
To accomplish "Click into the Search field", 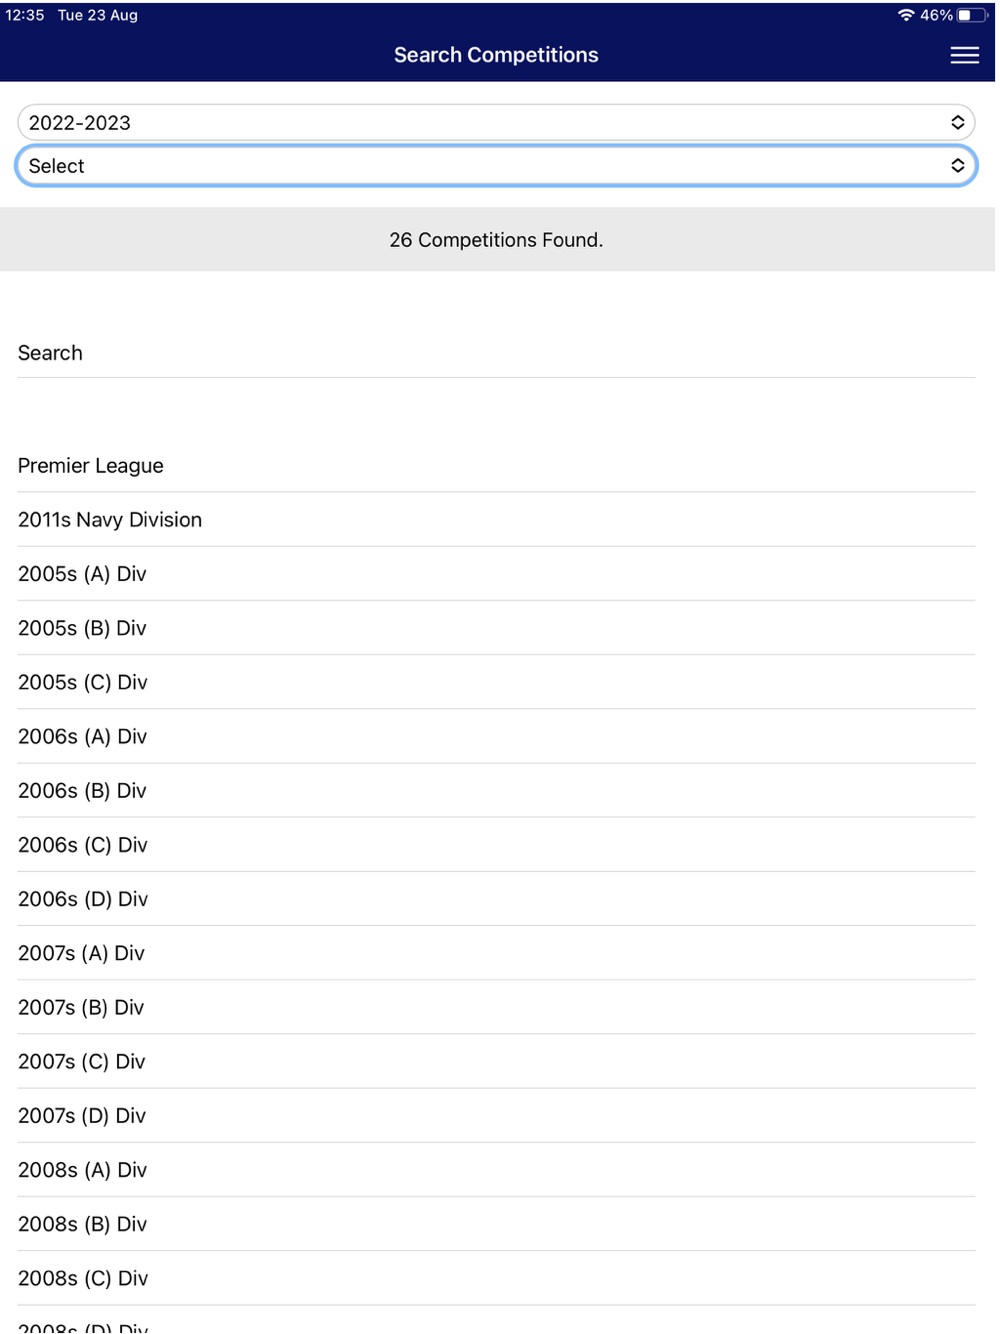I will pyautogui.click(x=496, y=353).
